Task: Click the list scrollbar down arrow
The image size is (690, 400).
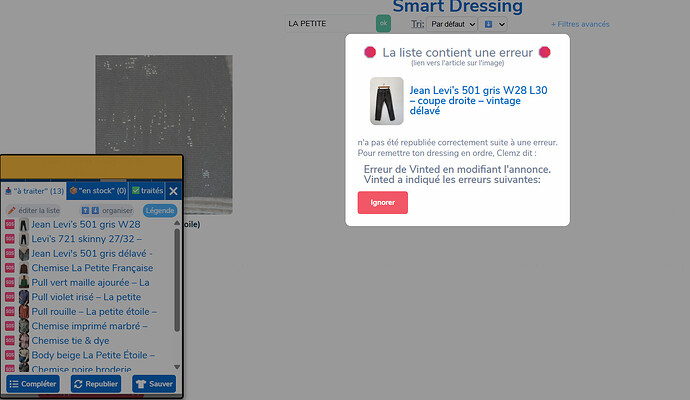Action: click(x=177, y=367)
